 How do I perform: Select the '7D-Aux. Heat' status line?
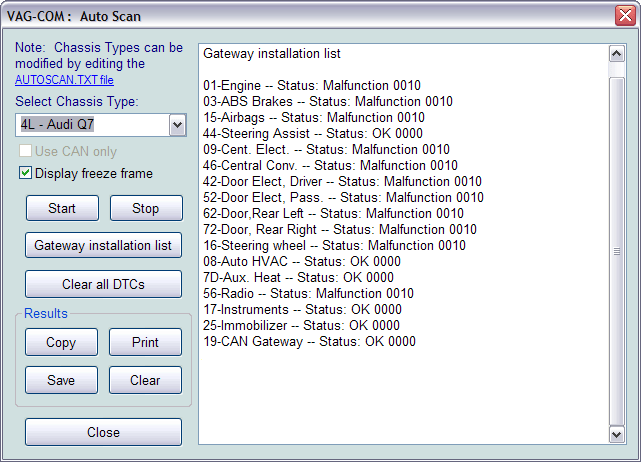pyautogui.click(x=298, y=277)
